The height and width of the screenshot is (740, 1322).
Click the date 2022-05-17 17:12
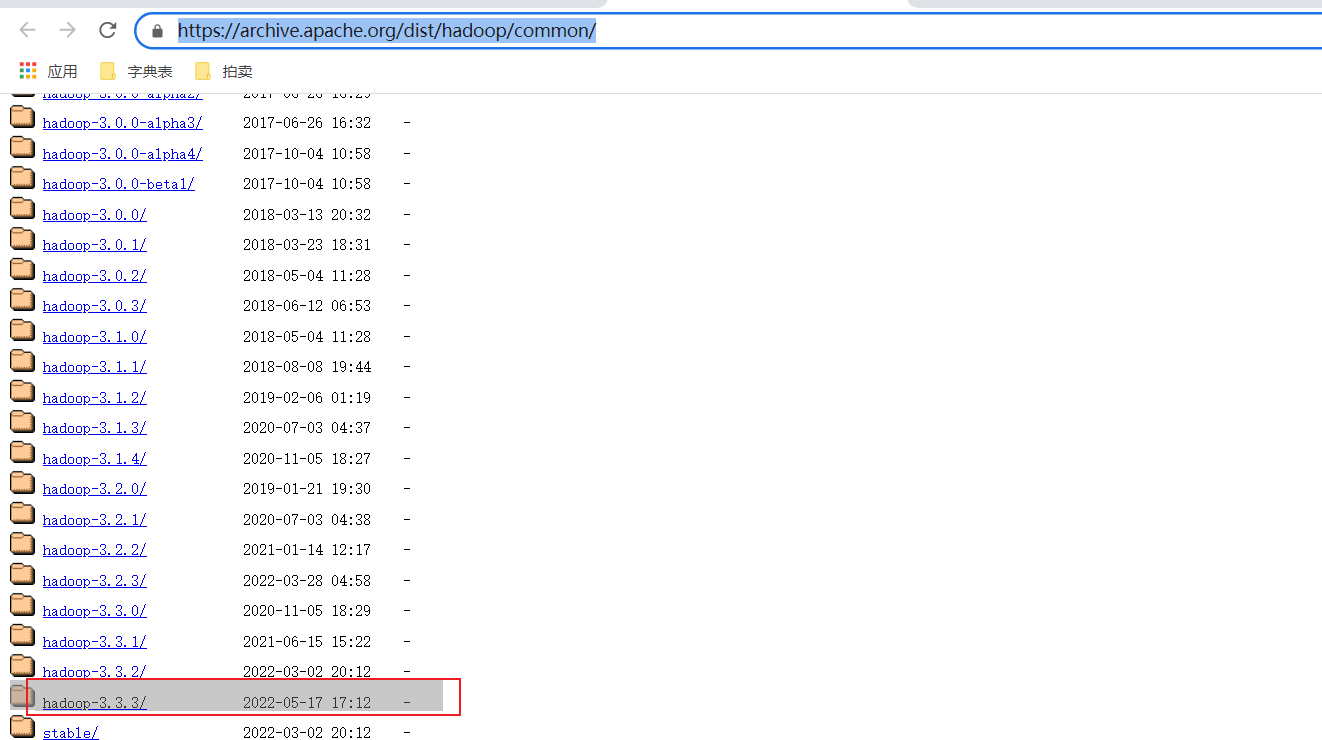pyautogui.click(x=307, y=703)
